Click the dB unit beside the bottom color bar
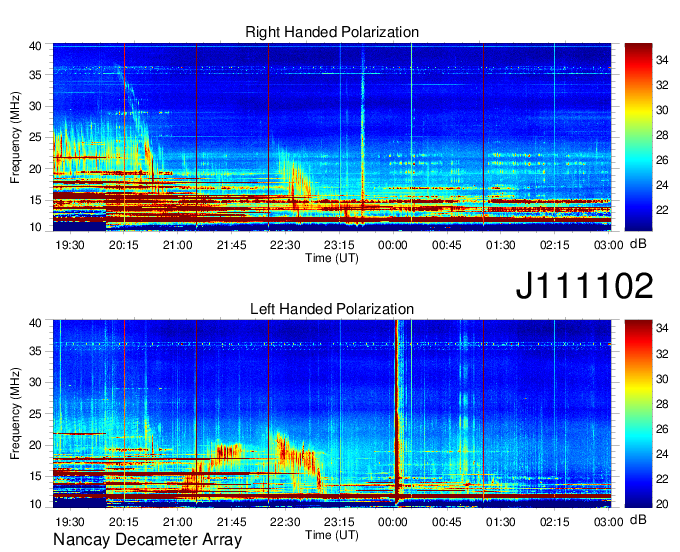 pos(638,519)
